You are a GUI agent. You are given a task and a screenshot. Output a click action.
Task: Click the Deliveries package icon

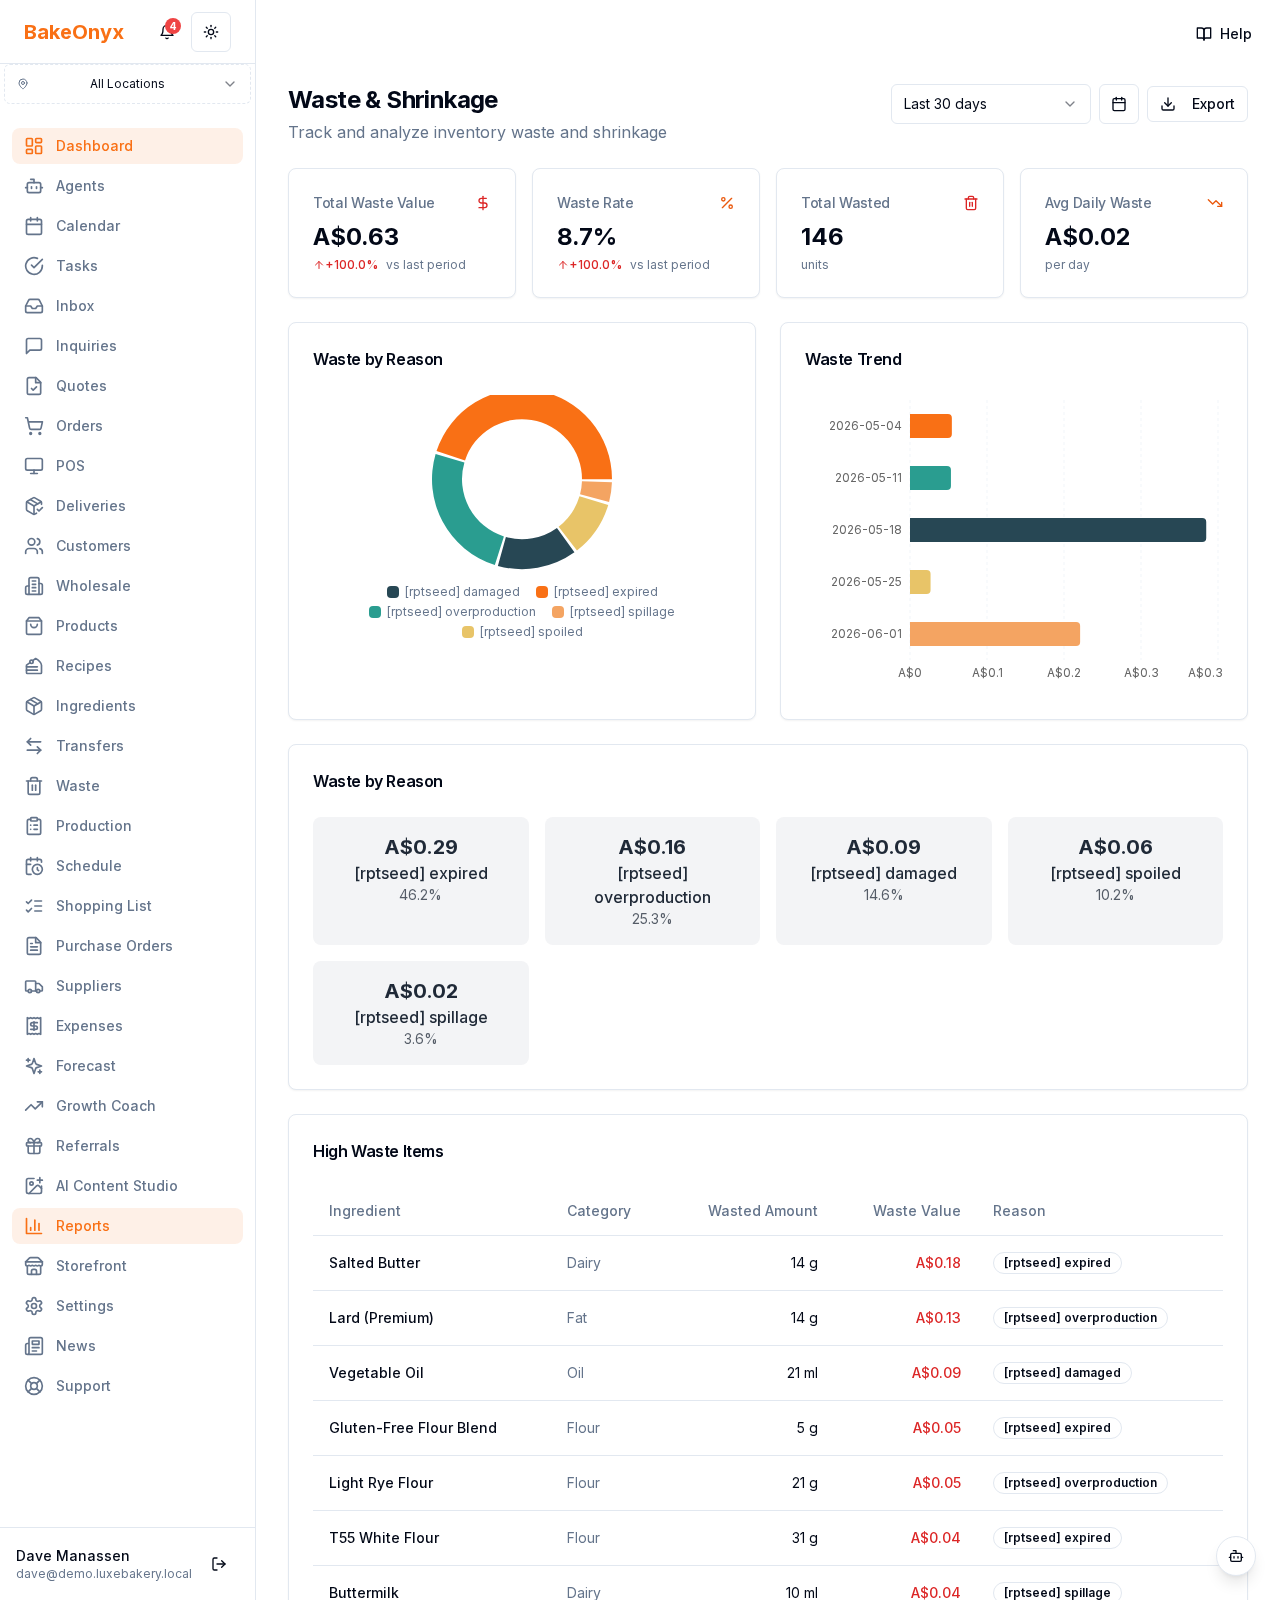point(34,506)
